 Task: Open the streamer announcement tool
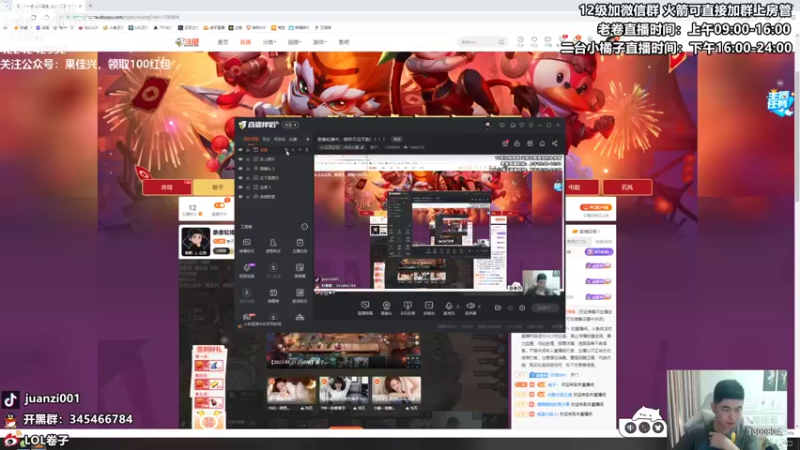[x=299, y=245]
